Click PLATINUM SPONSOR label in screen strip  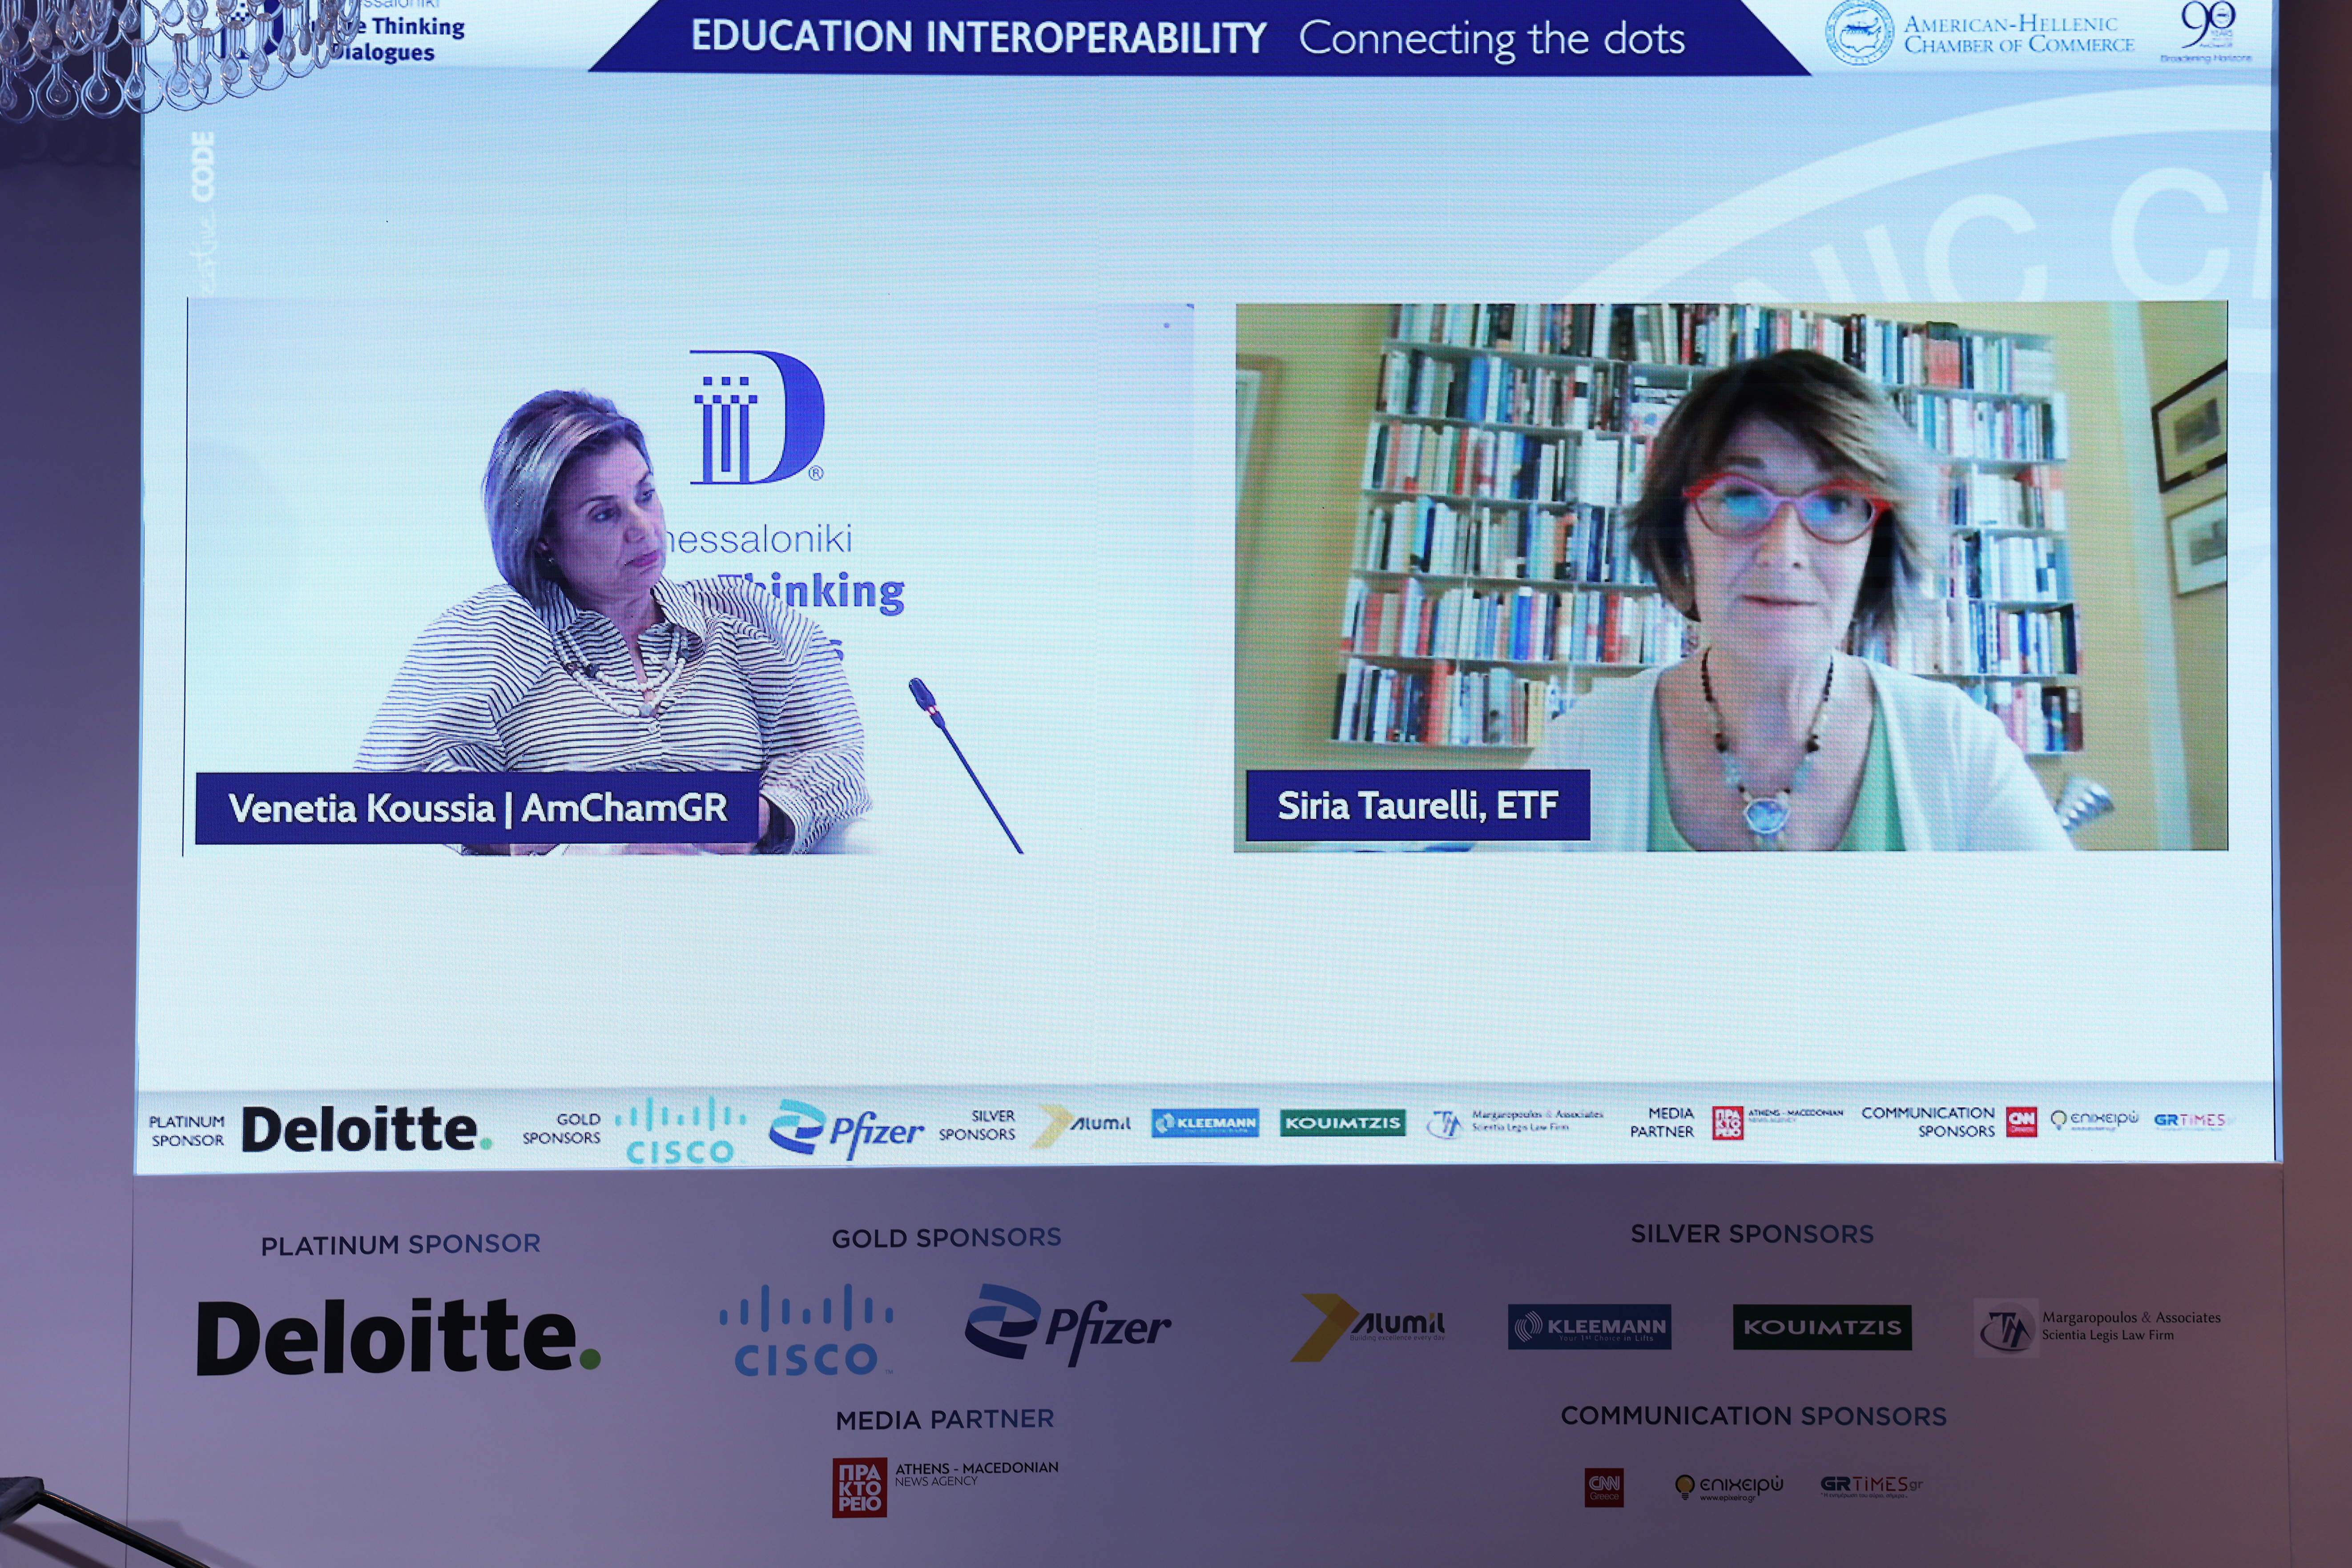187,1131
